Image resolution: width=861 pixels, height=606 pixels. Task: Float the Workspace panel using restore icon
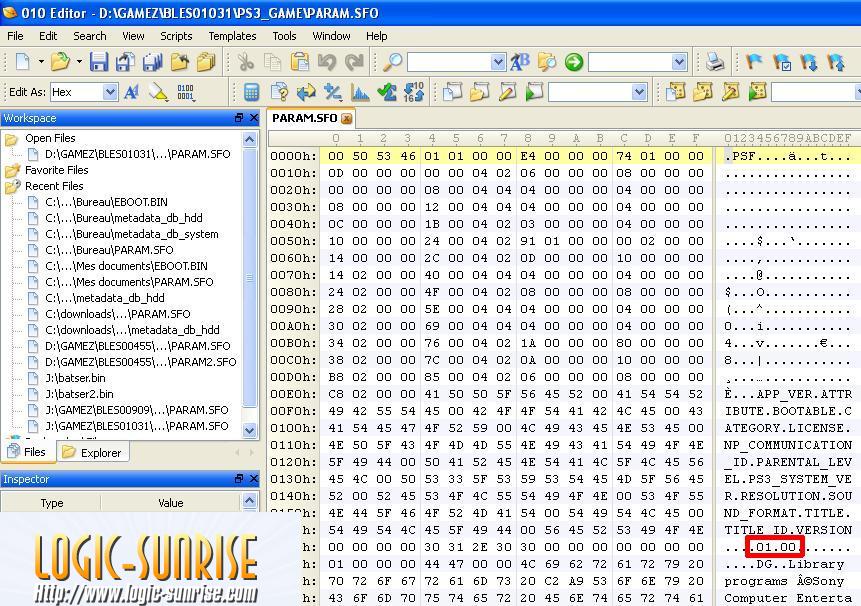pyautogui.click(x=239, y=118)
